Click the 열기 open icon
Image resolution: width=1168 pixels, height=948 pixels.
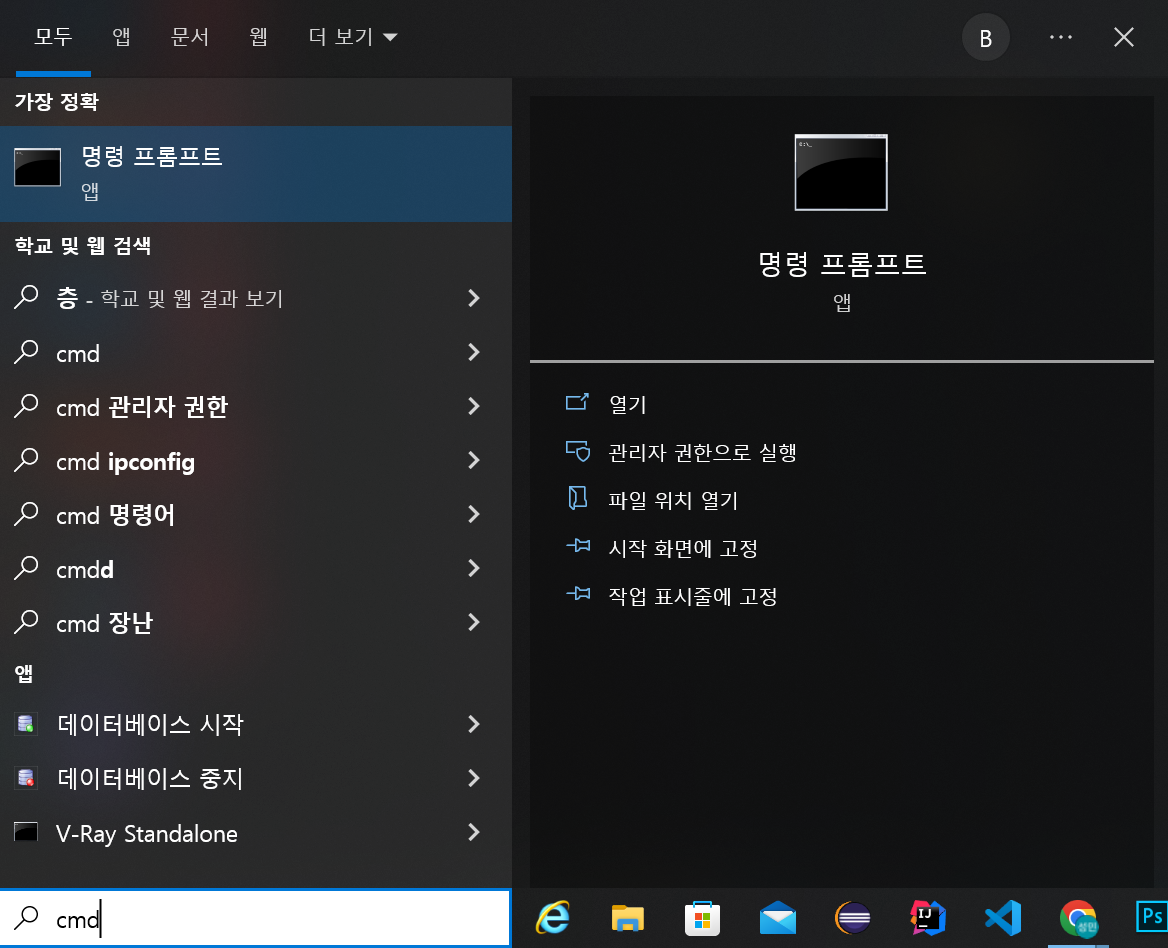[x=577, y=402]
